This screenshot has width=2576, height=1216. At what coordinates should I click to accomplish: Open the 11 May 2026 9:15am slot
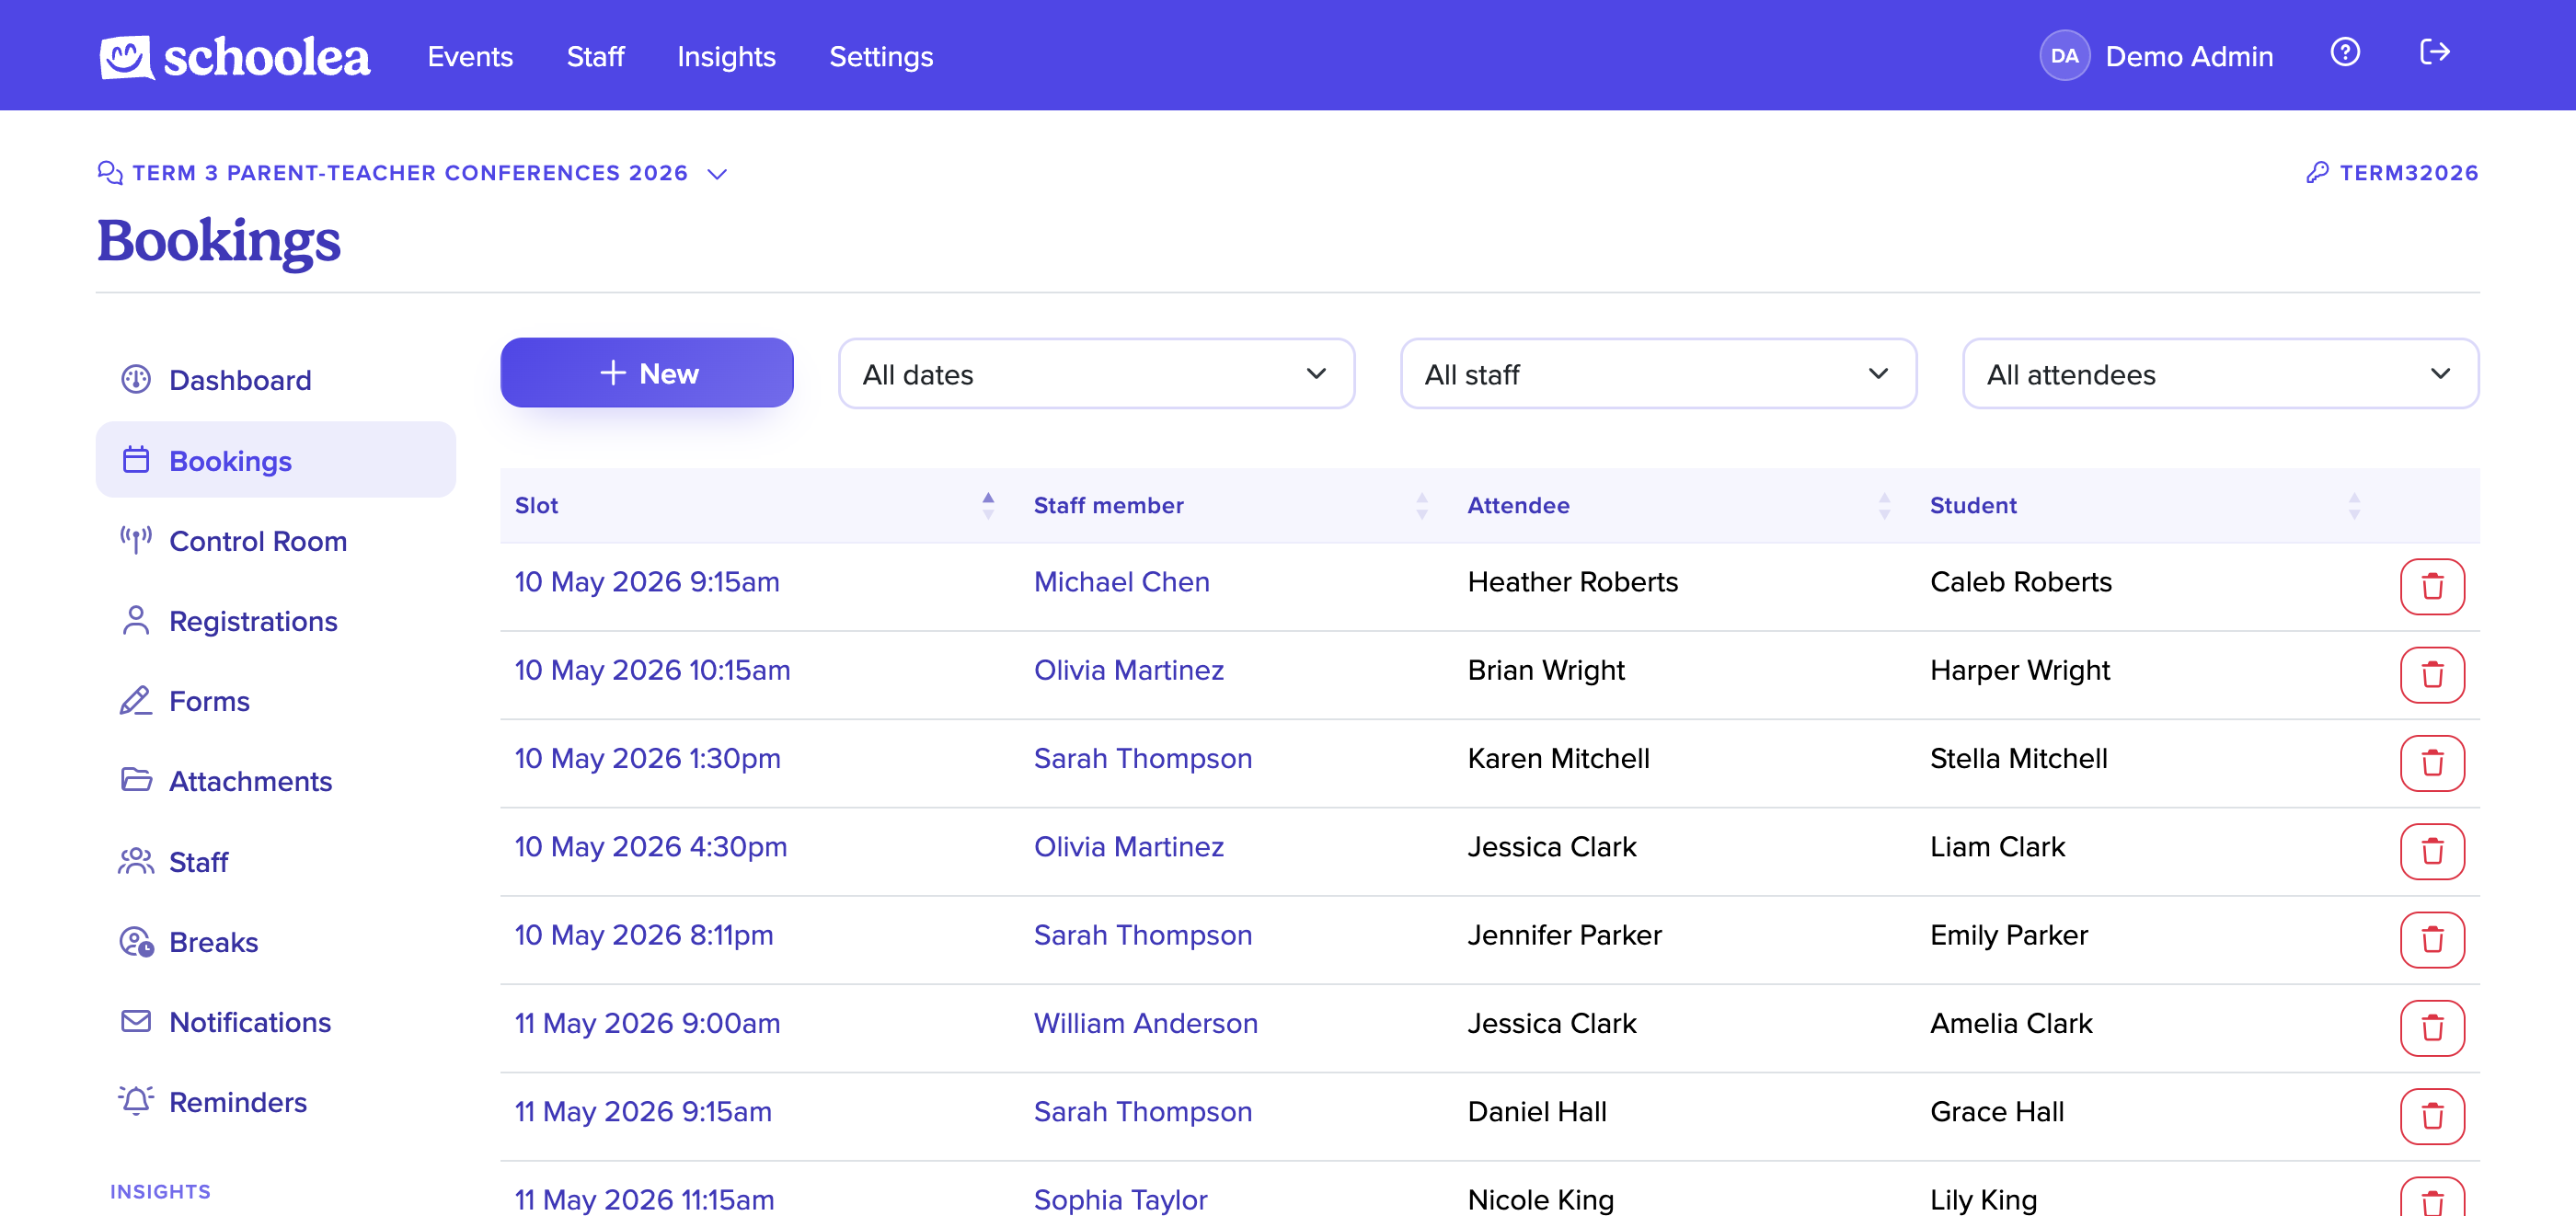point(643,1112)
